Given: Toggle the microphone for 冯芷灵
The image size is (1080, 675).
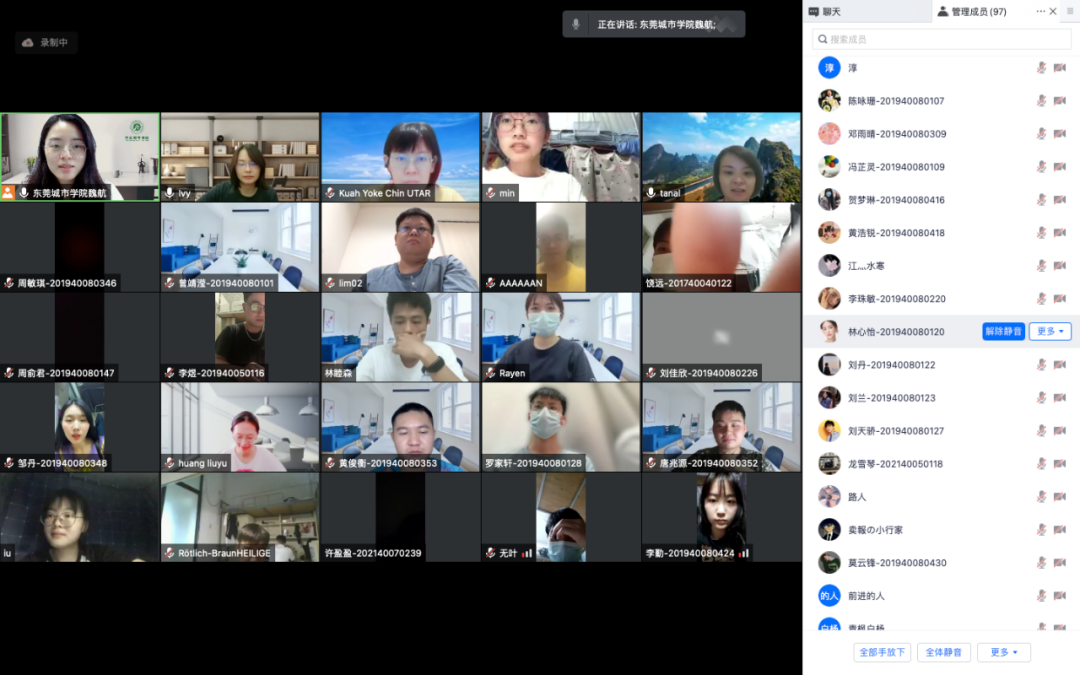Looking at the screenshot, I should (1041, 167).
